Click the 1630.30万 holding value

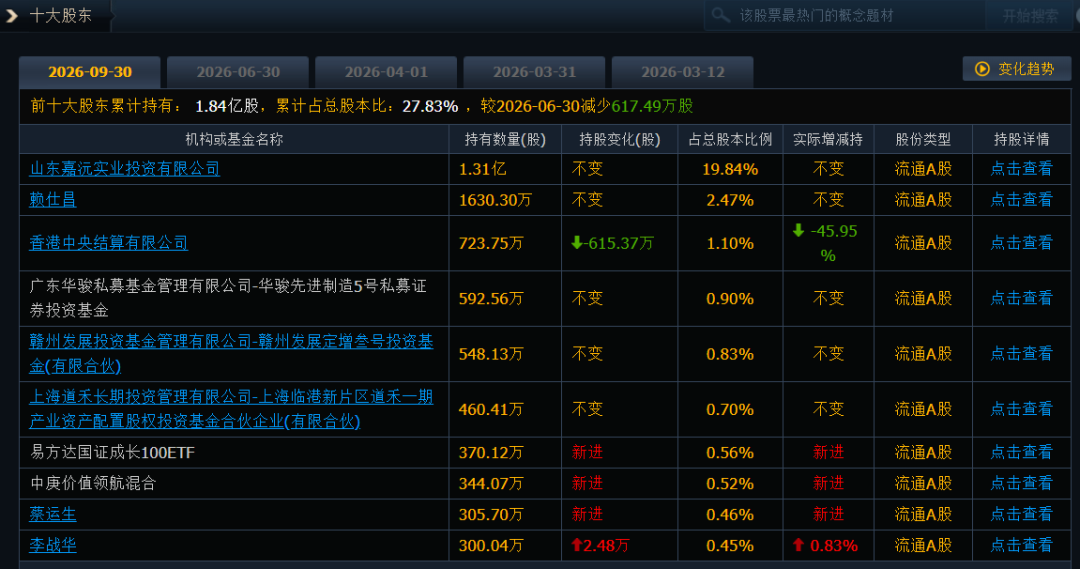[x=495, y=200]
